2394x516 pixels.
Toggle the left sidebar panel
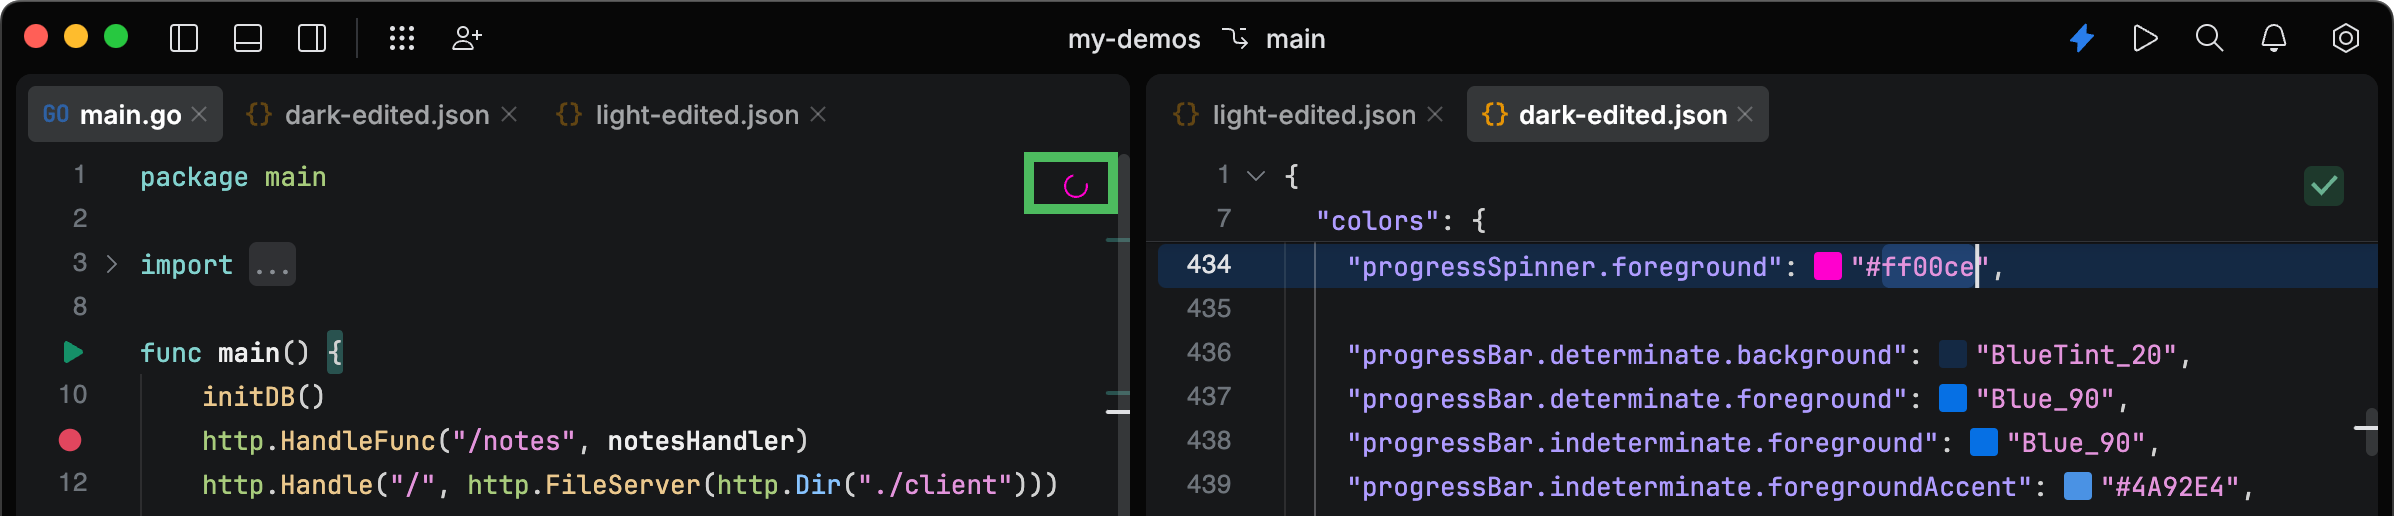184,38
